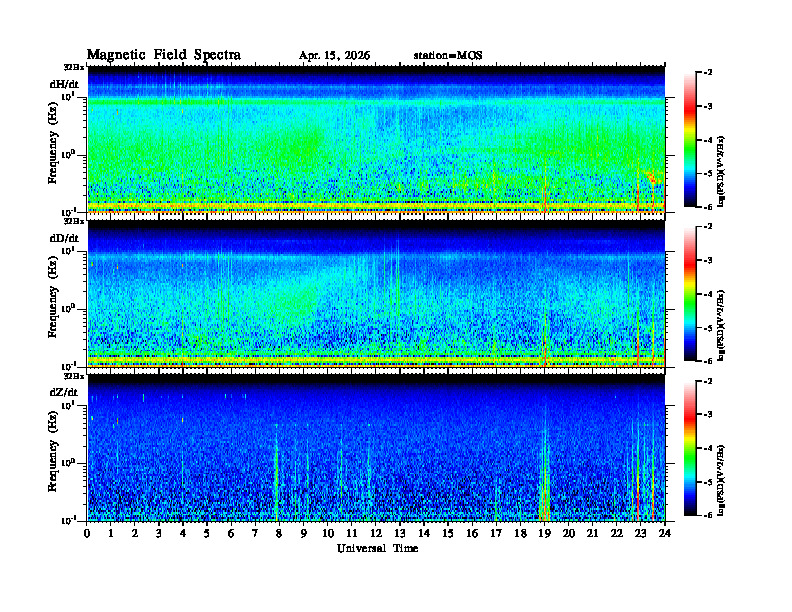This screenshot has width=792, height=612.
Task: Click the "9" hour tick label
Action: tap(304, 533)
